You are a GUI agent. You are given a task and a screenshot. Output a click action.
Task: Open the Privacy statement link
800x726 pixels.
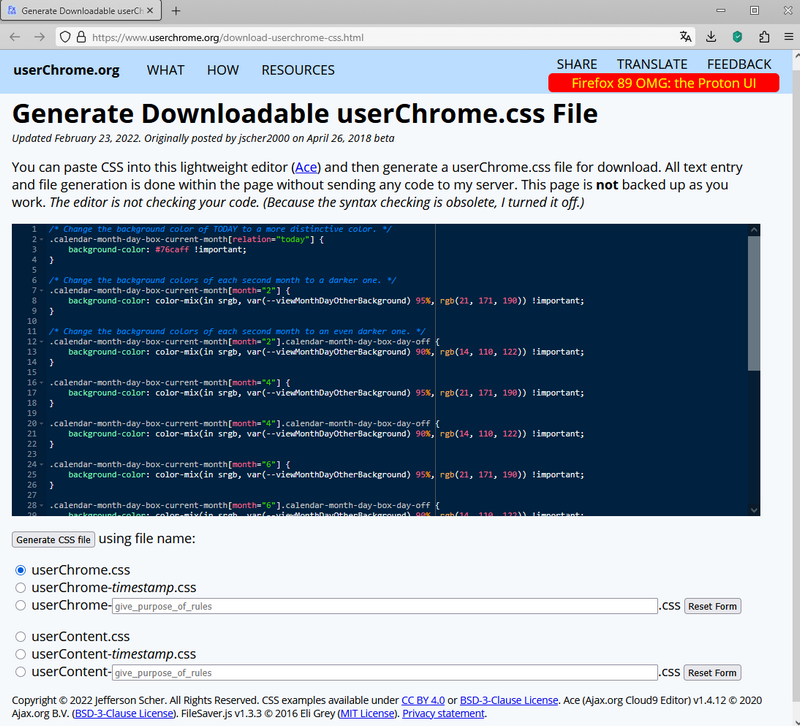(443, 713)
